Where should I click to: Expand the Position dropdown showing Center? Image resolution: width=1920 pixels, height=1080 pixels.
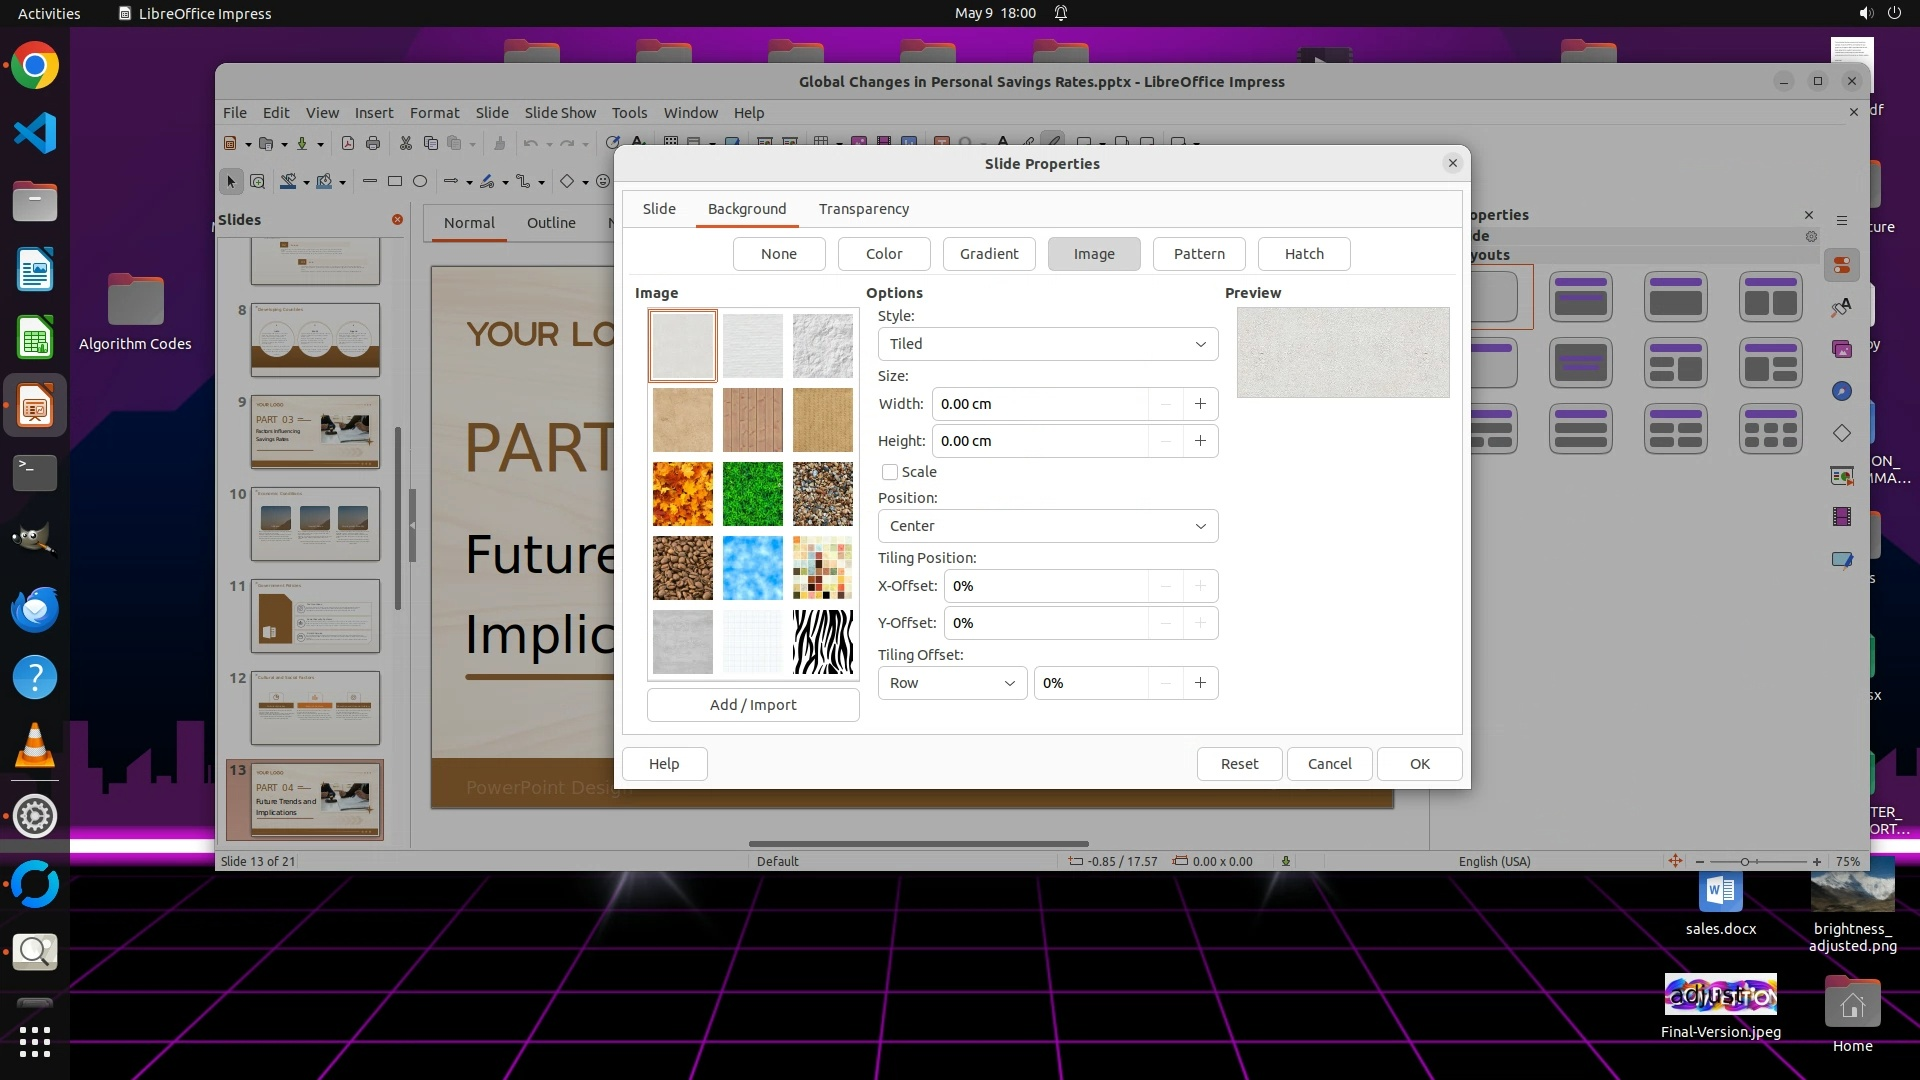click(1047, 526)
